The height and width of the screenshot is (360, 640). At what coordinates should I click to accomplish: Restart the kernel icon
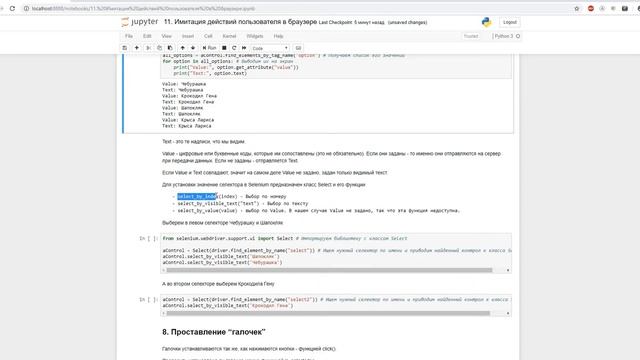[x=234, y=48]
